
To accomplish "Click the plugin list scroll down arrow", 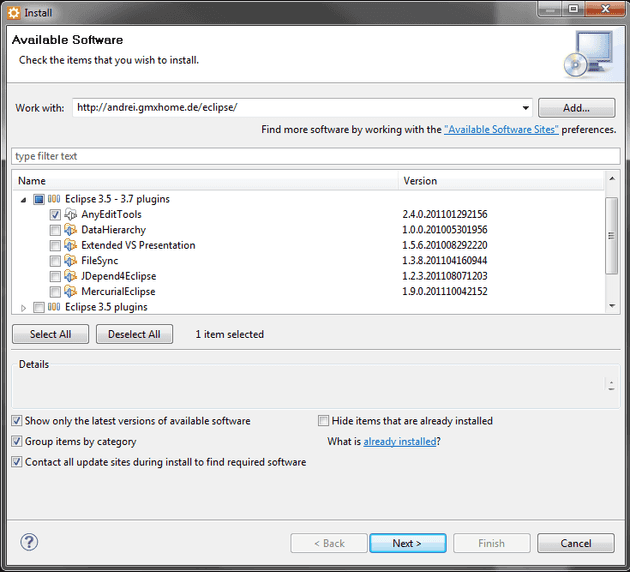I will pos(612,306).
